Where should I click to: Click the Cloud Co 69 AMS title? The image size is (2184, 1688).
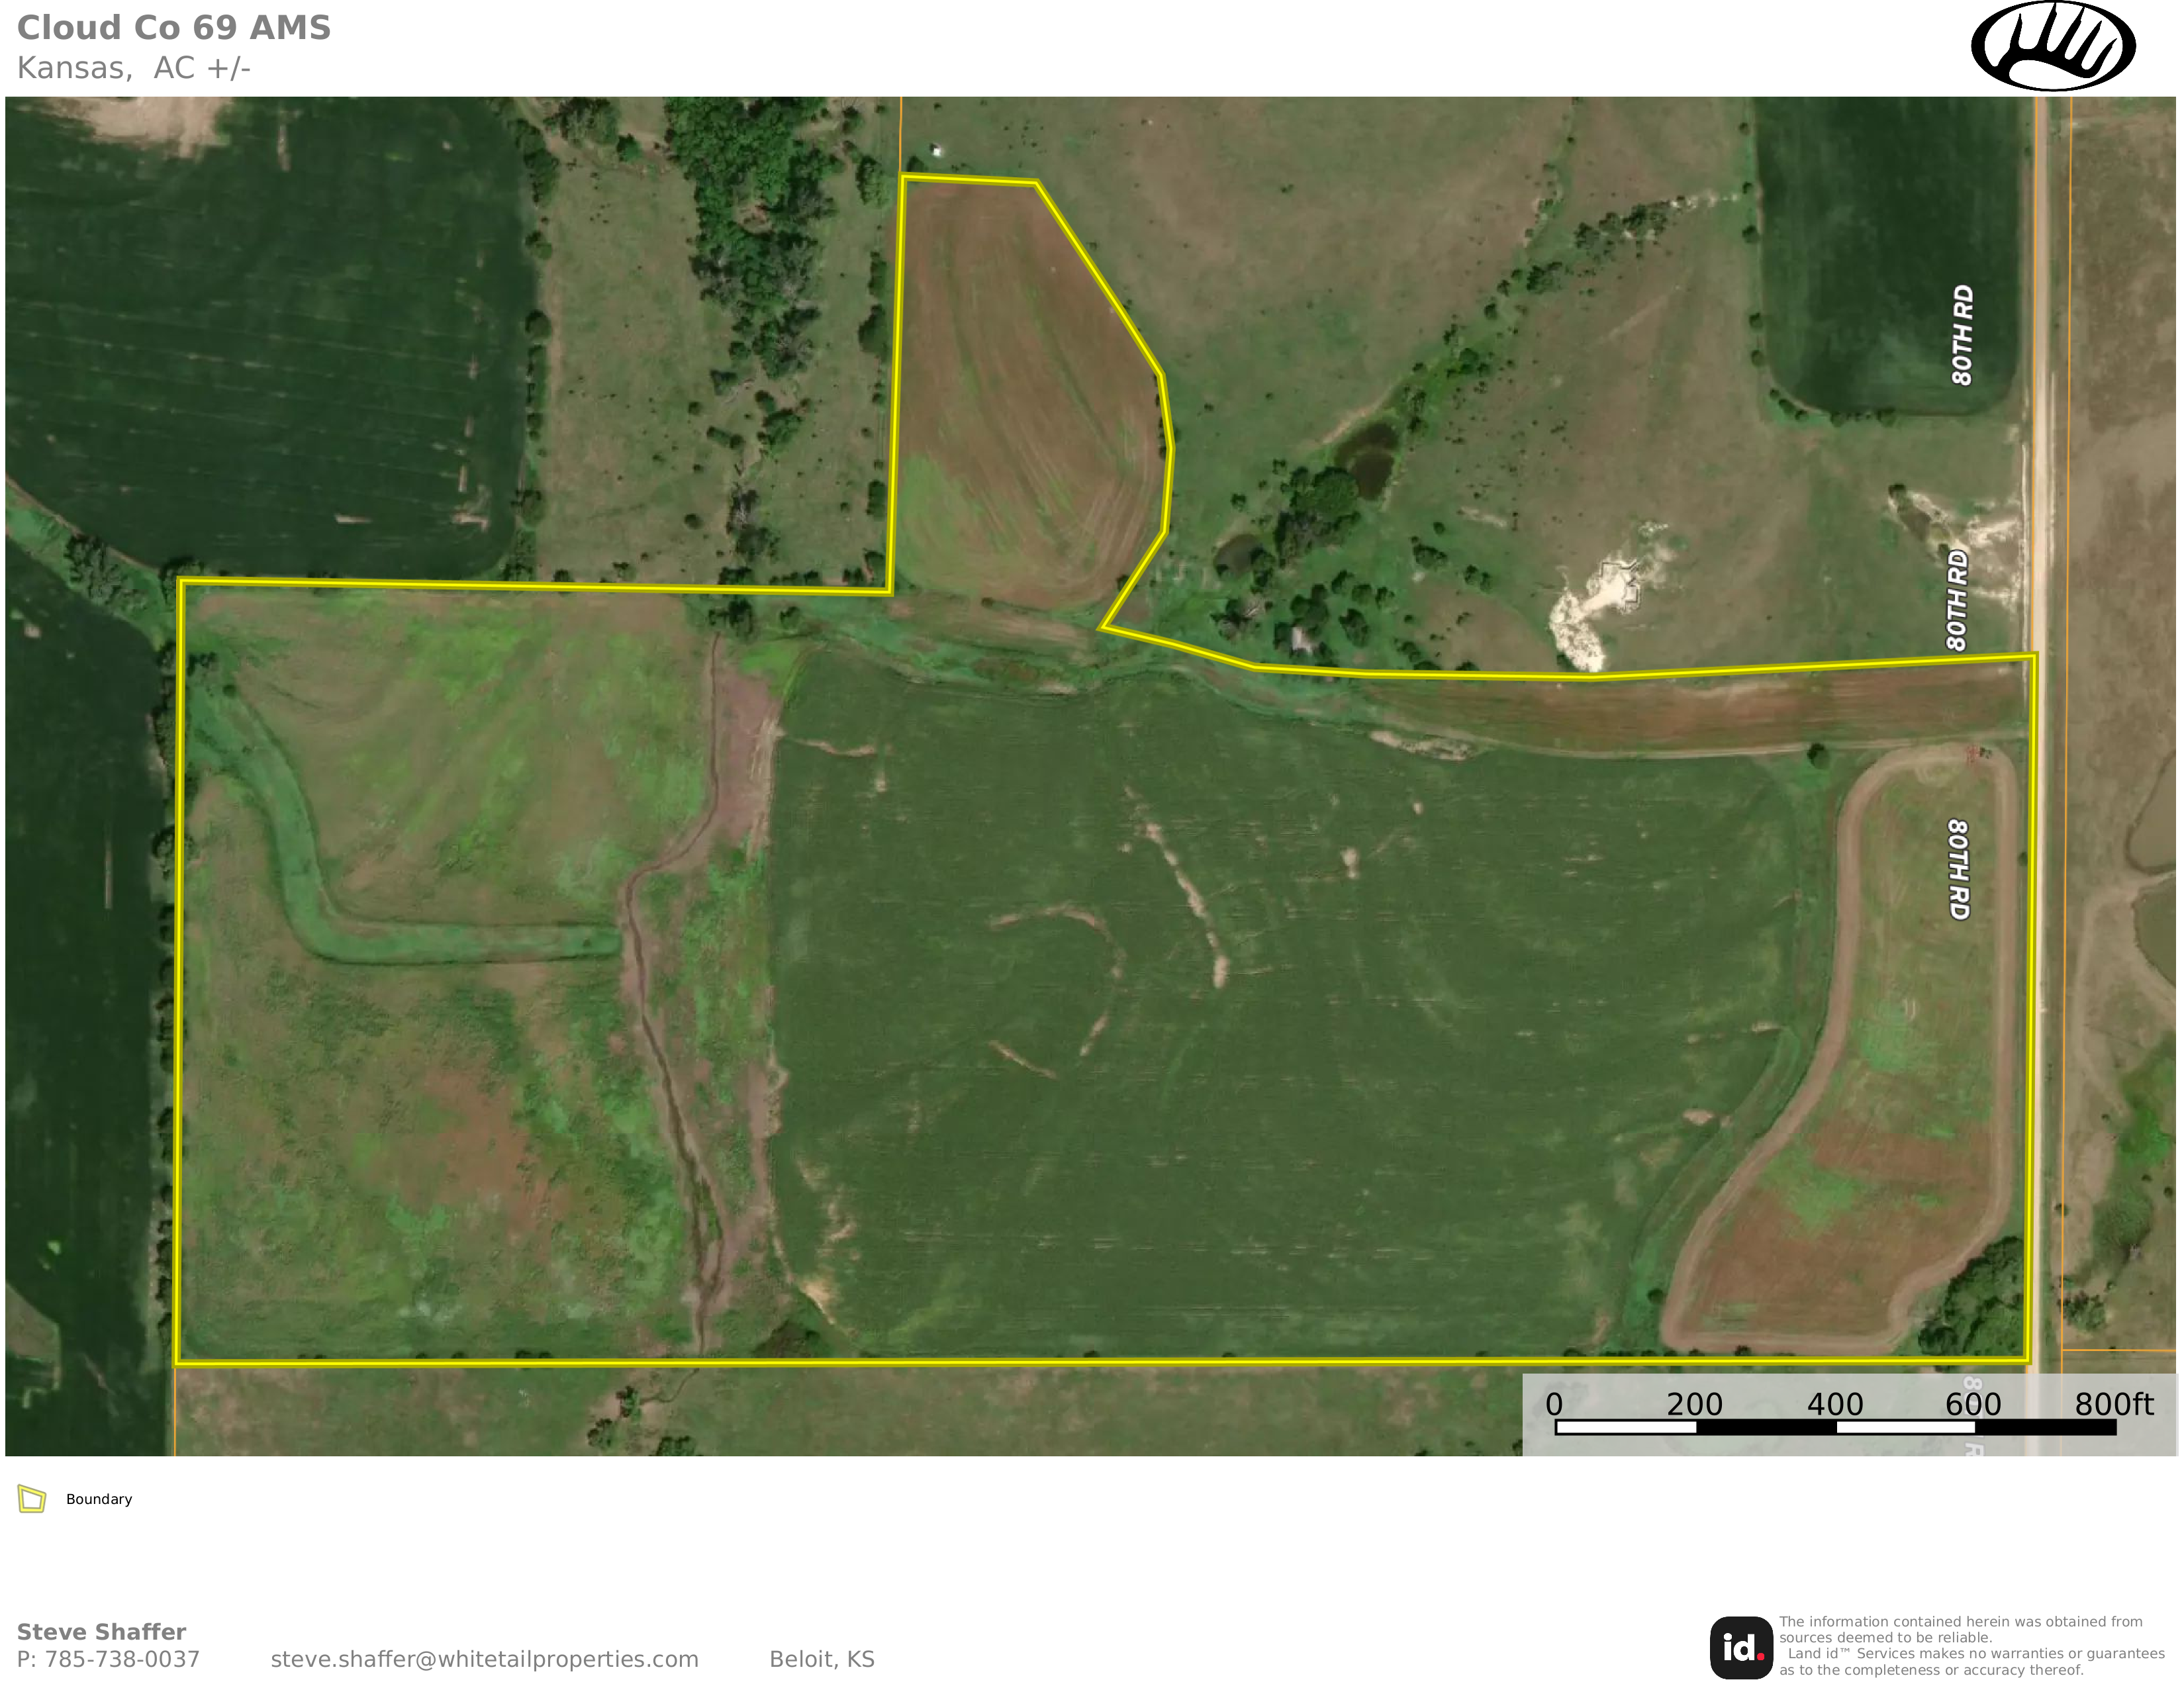click(174, 28)
